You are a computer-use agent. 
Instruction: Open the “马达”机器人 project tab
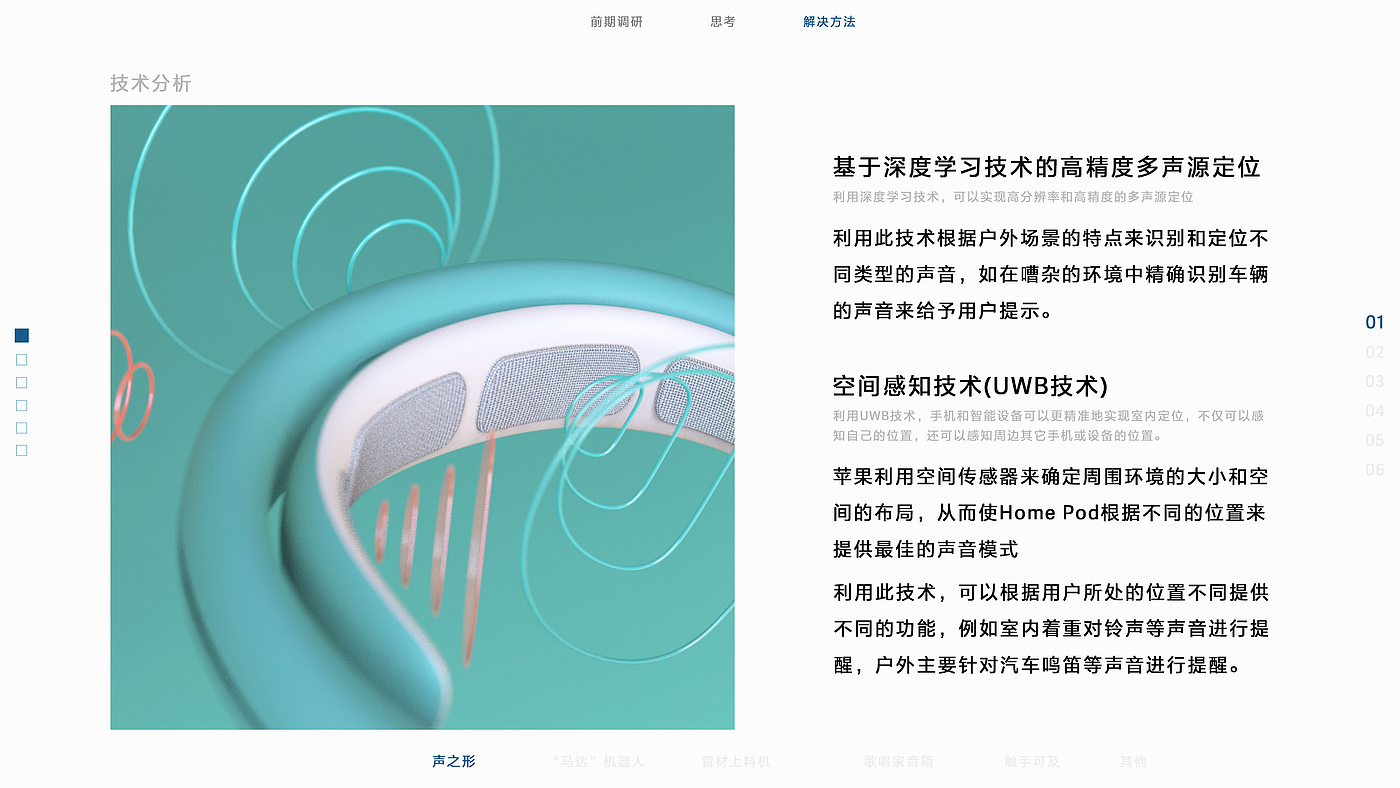coord(598,761)
